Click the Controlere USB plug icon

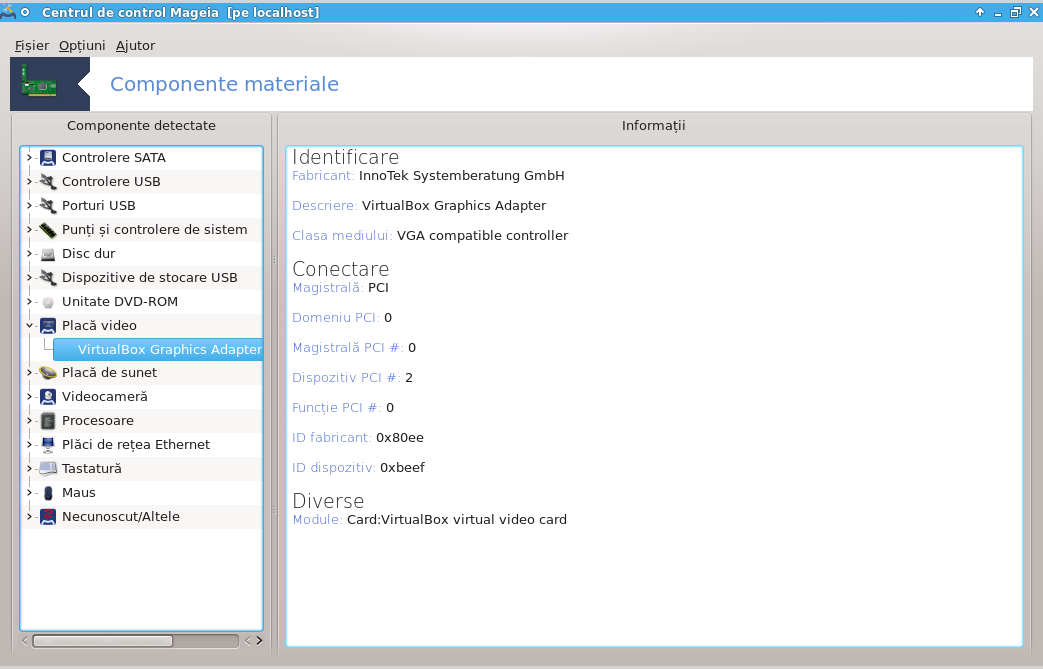(48, 182)
